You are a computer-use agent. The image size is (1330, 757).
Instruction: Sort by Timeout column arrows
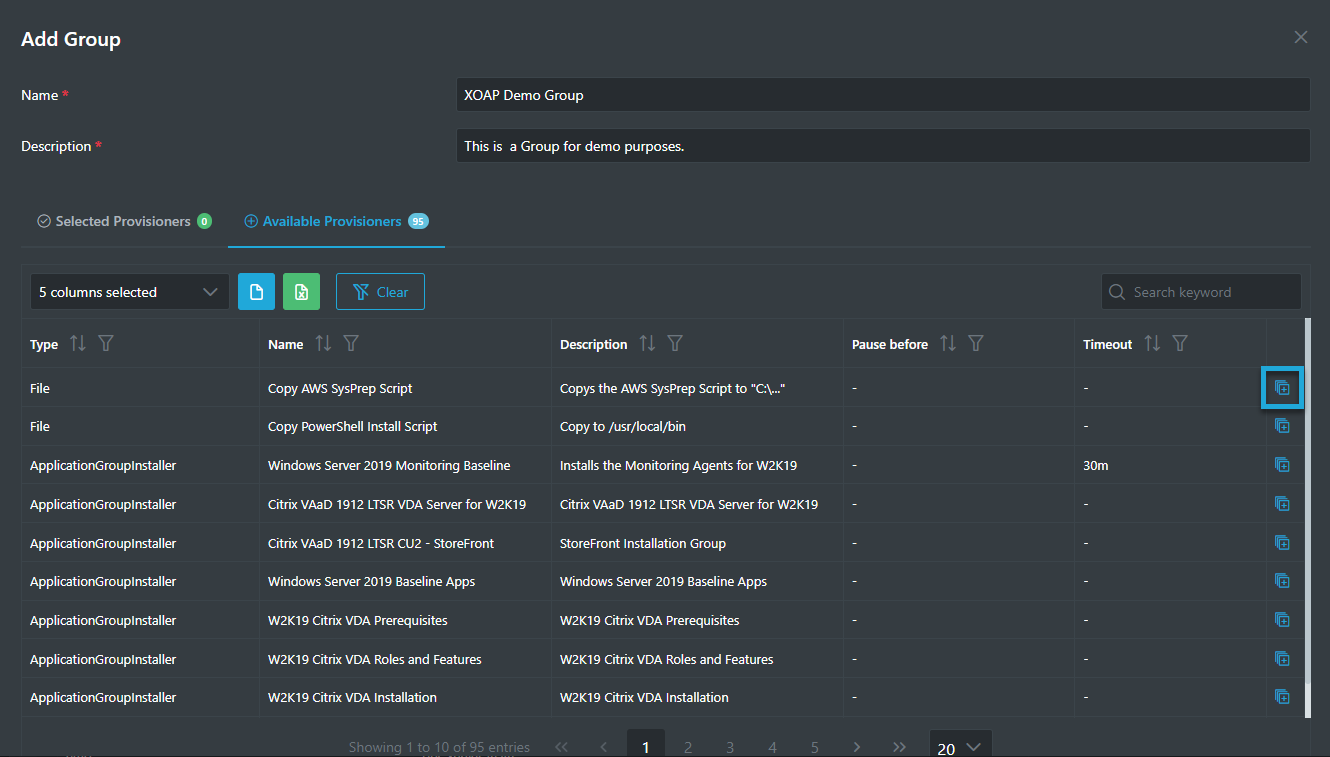(1152, 344)
